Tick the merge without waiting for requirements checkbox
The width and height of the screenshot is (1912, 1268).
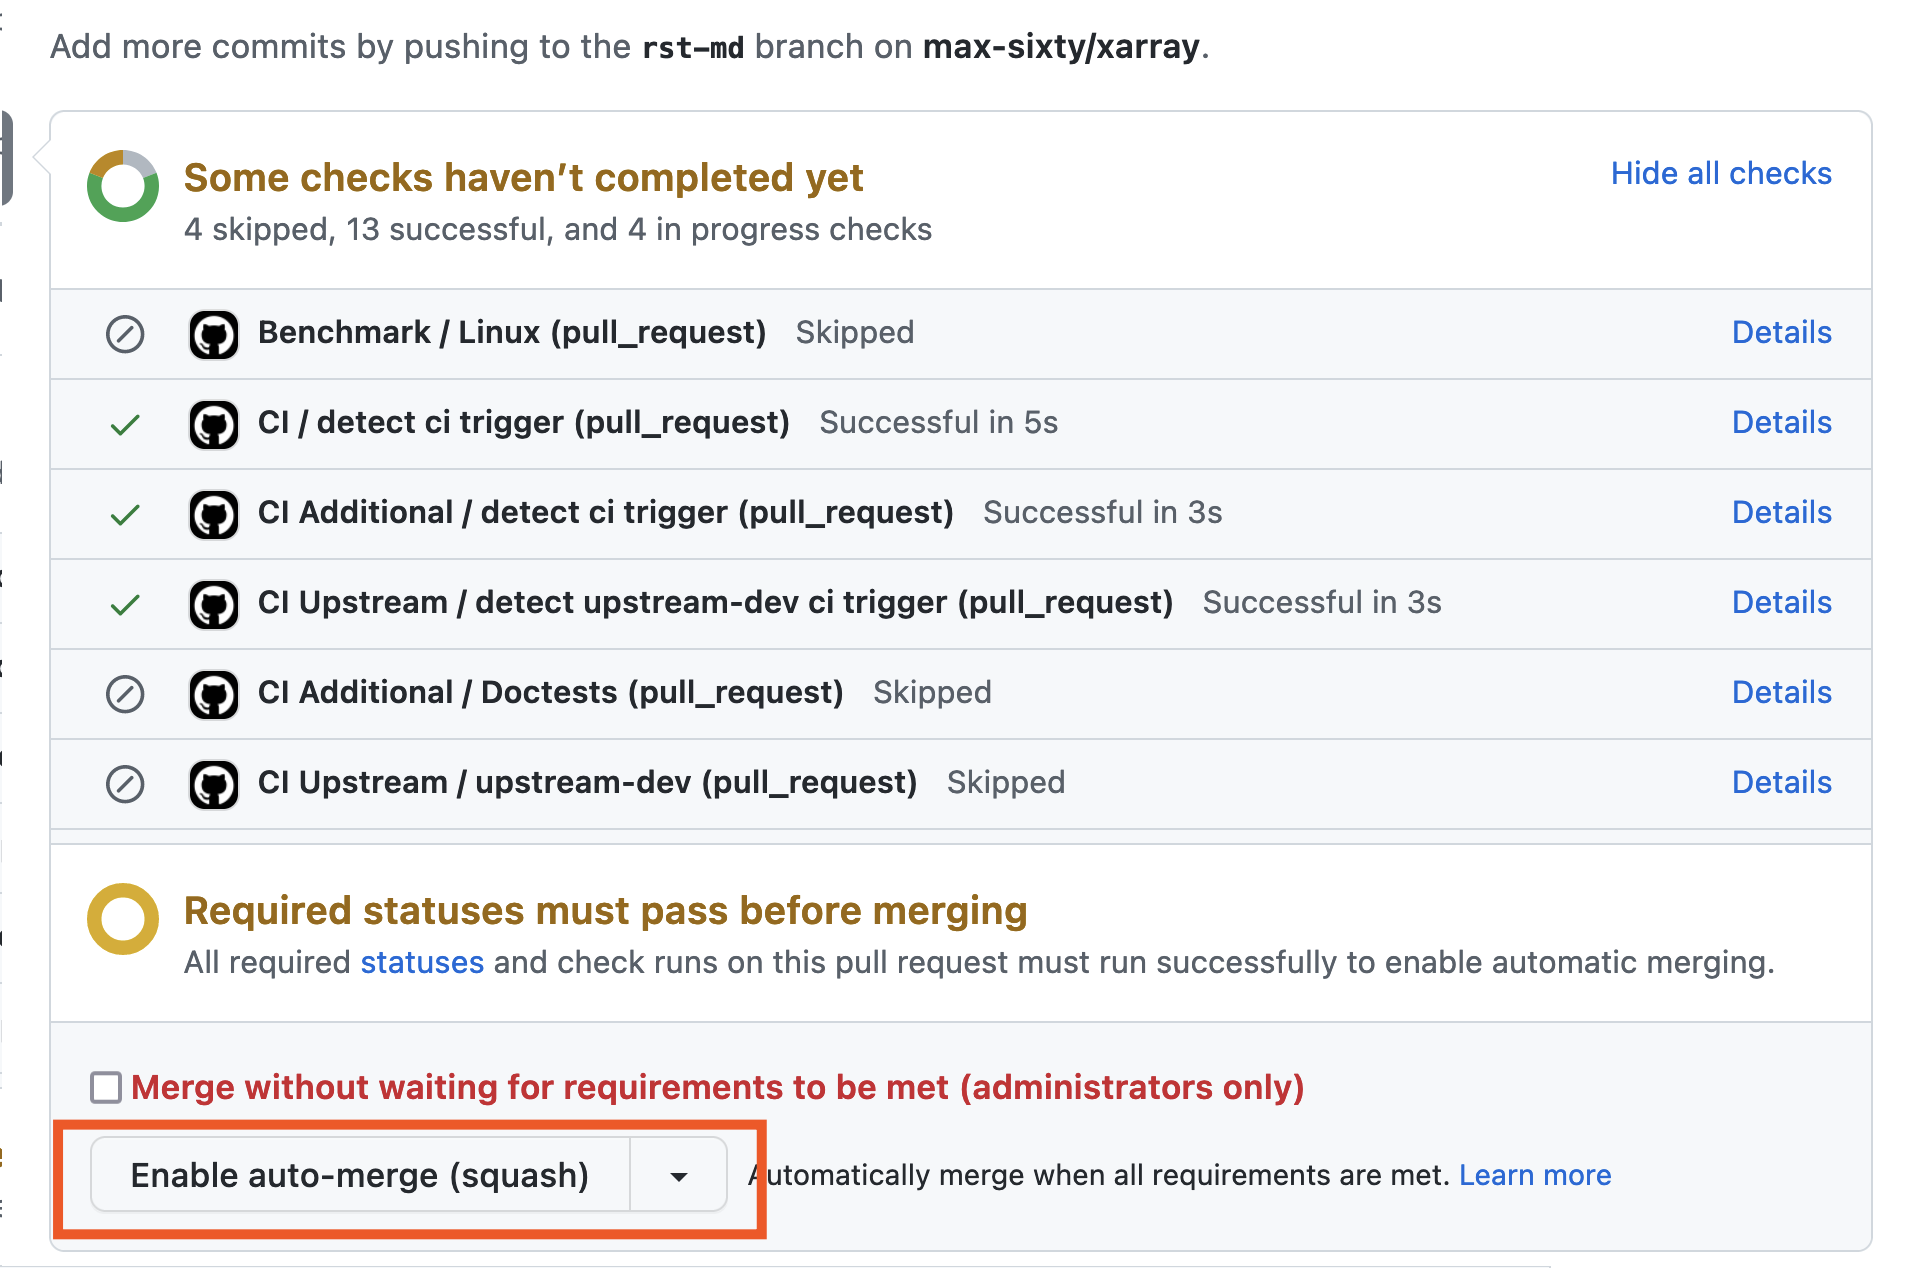pyautogui.click(x=106, y=1087)
